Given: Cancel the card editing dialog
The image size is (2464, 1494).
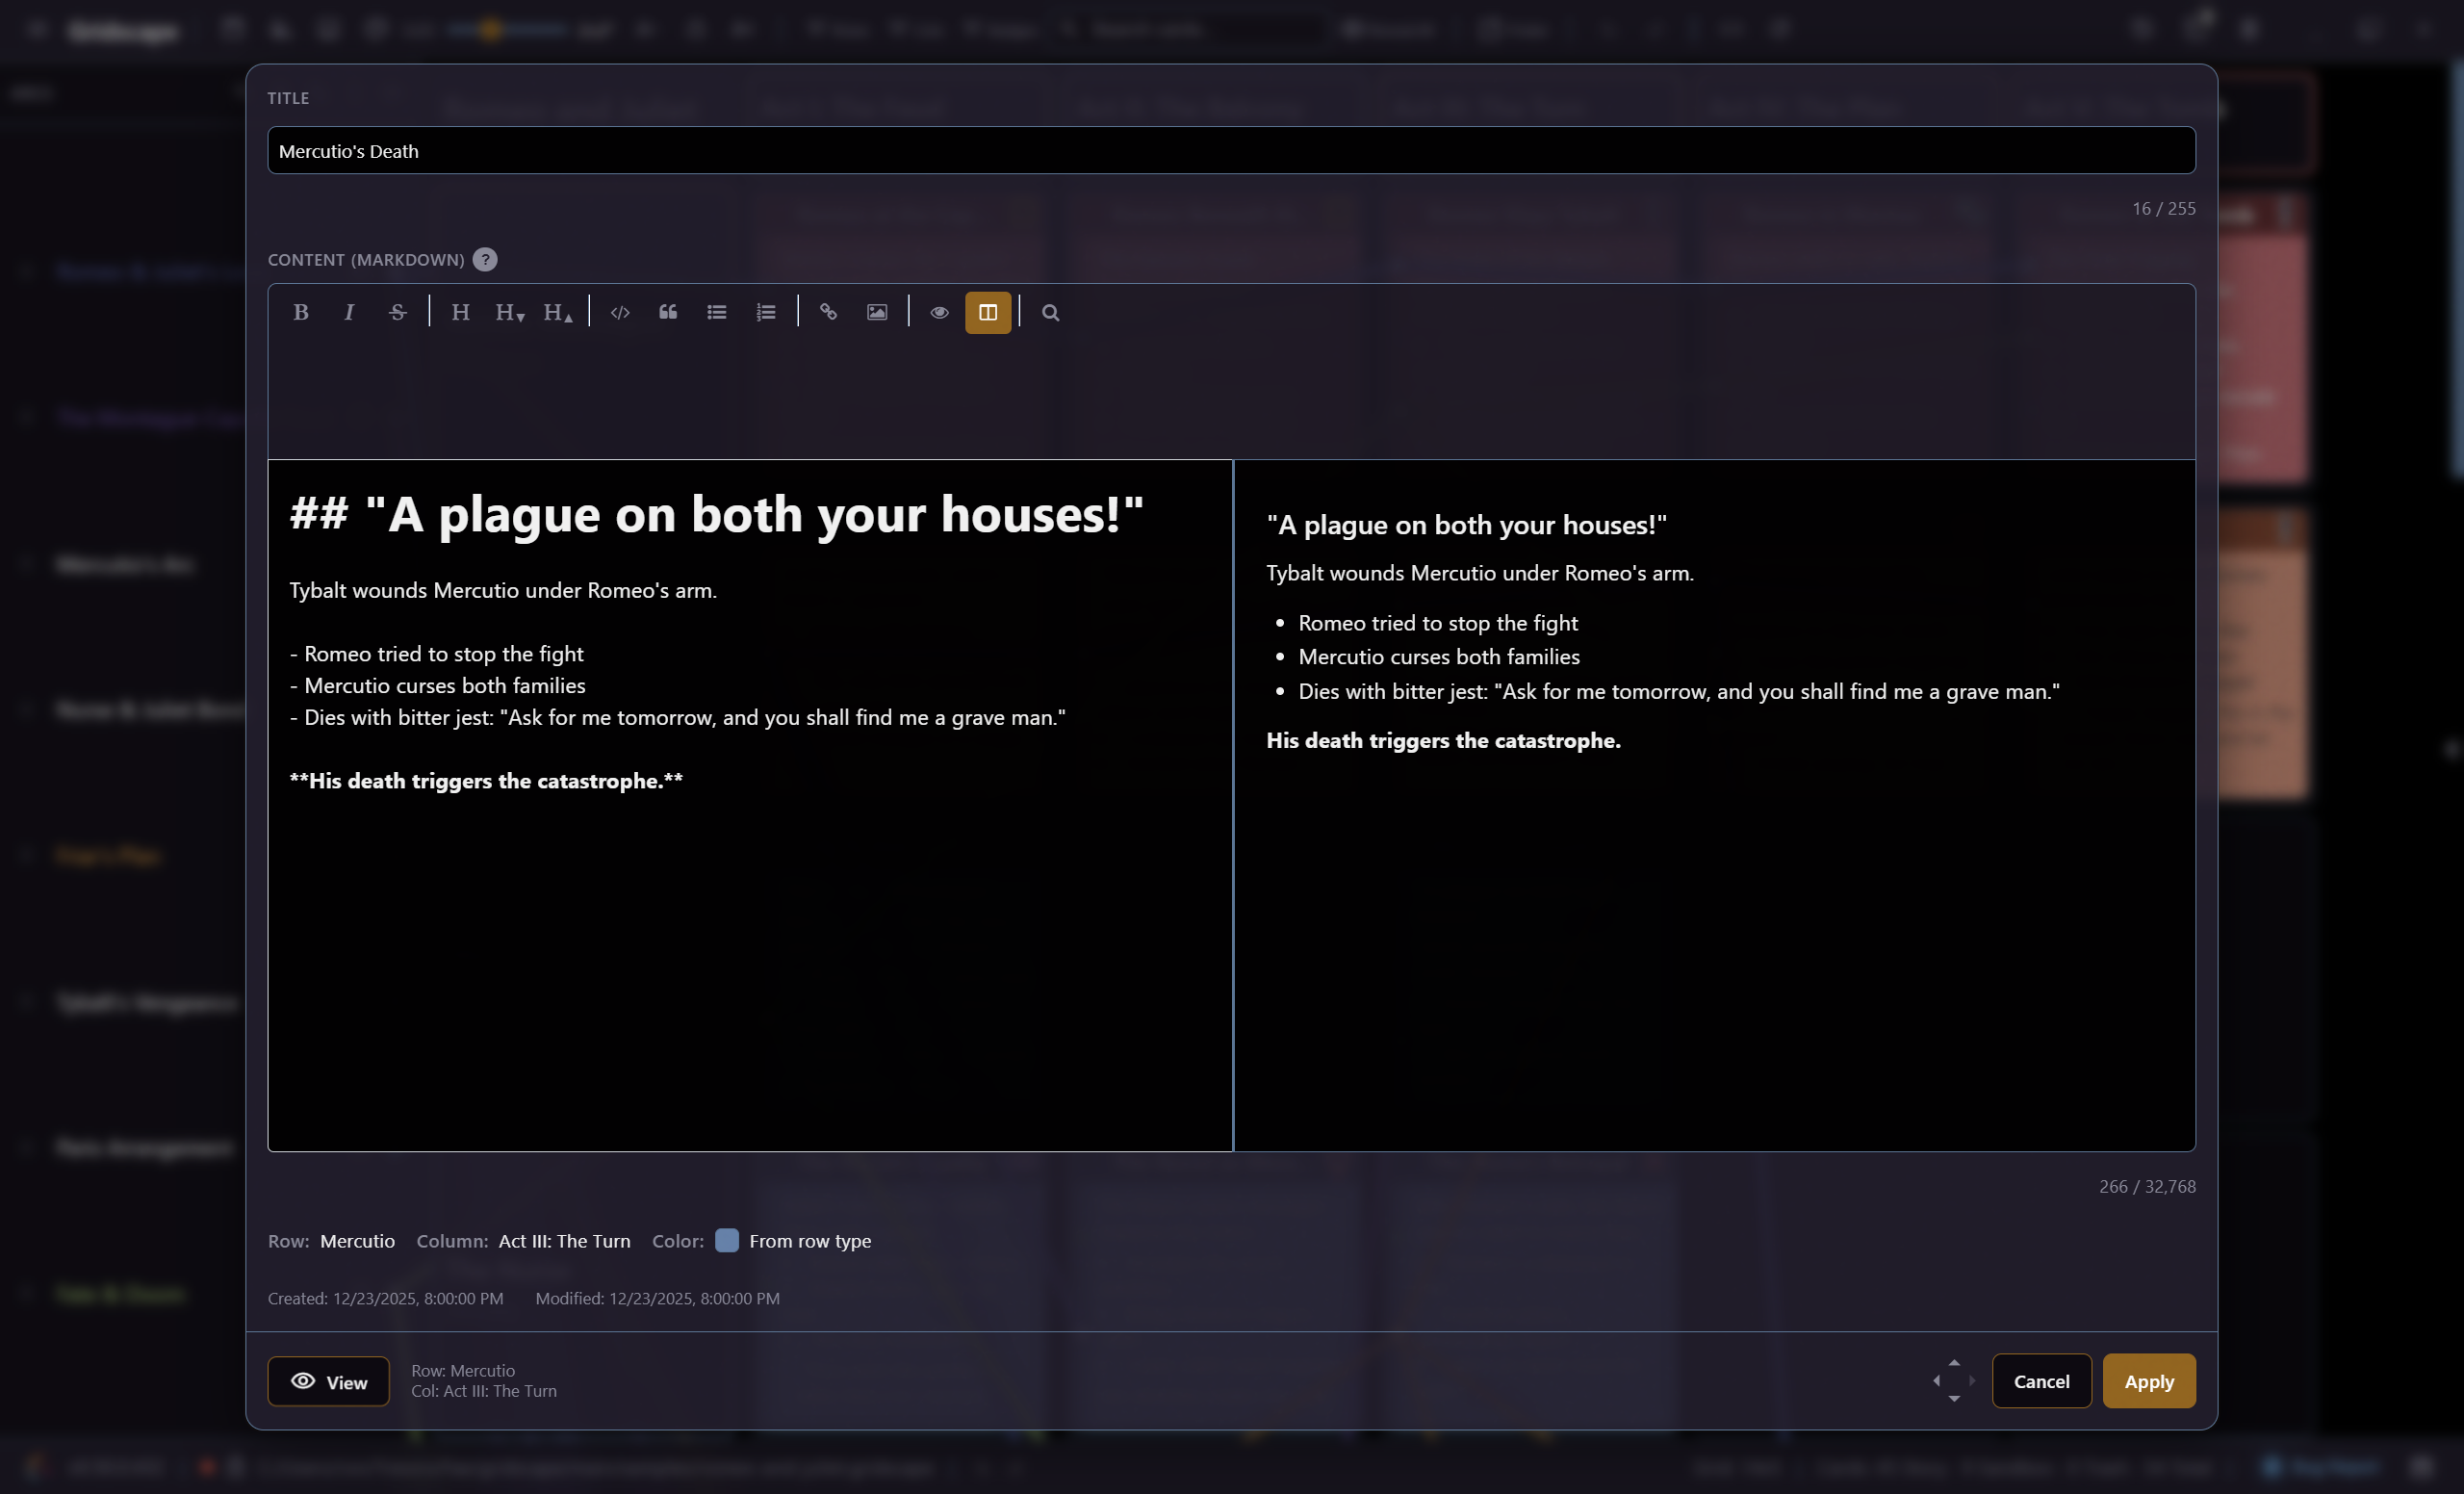Looking at the screenshot, I should (2041, 1382).
